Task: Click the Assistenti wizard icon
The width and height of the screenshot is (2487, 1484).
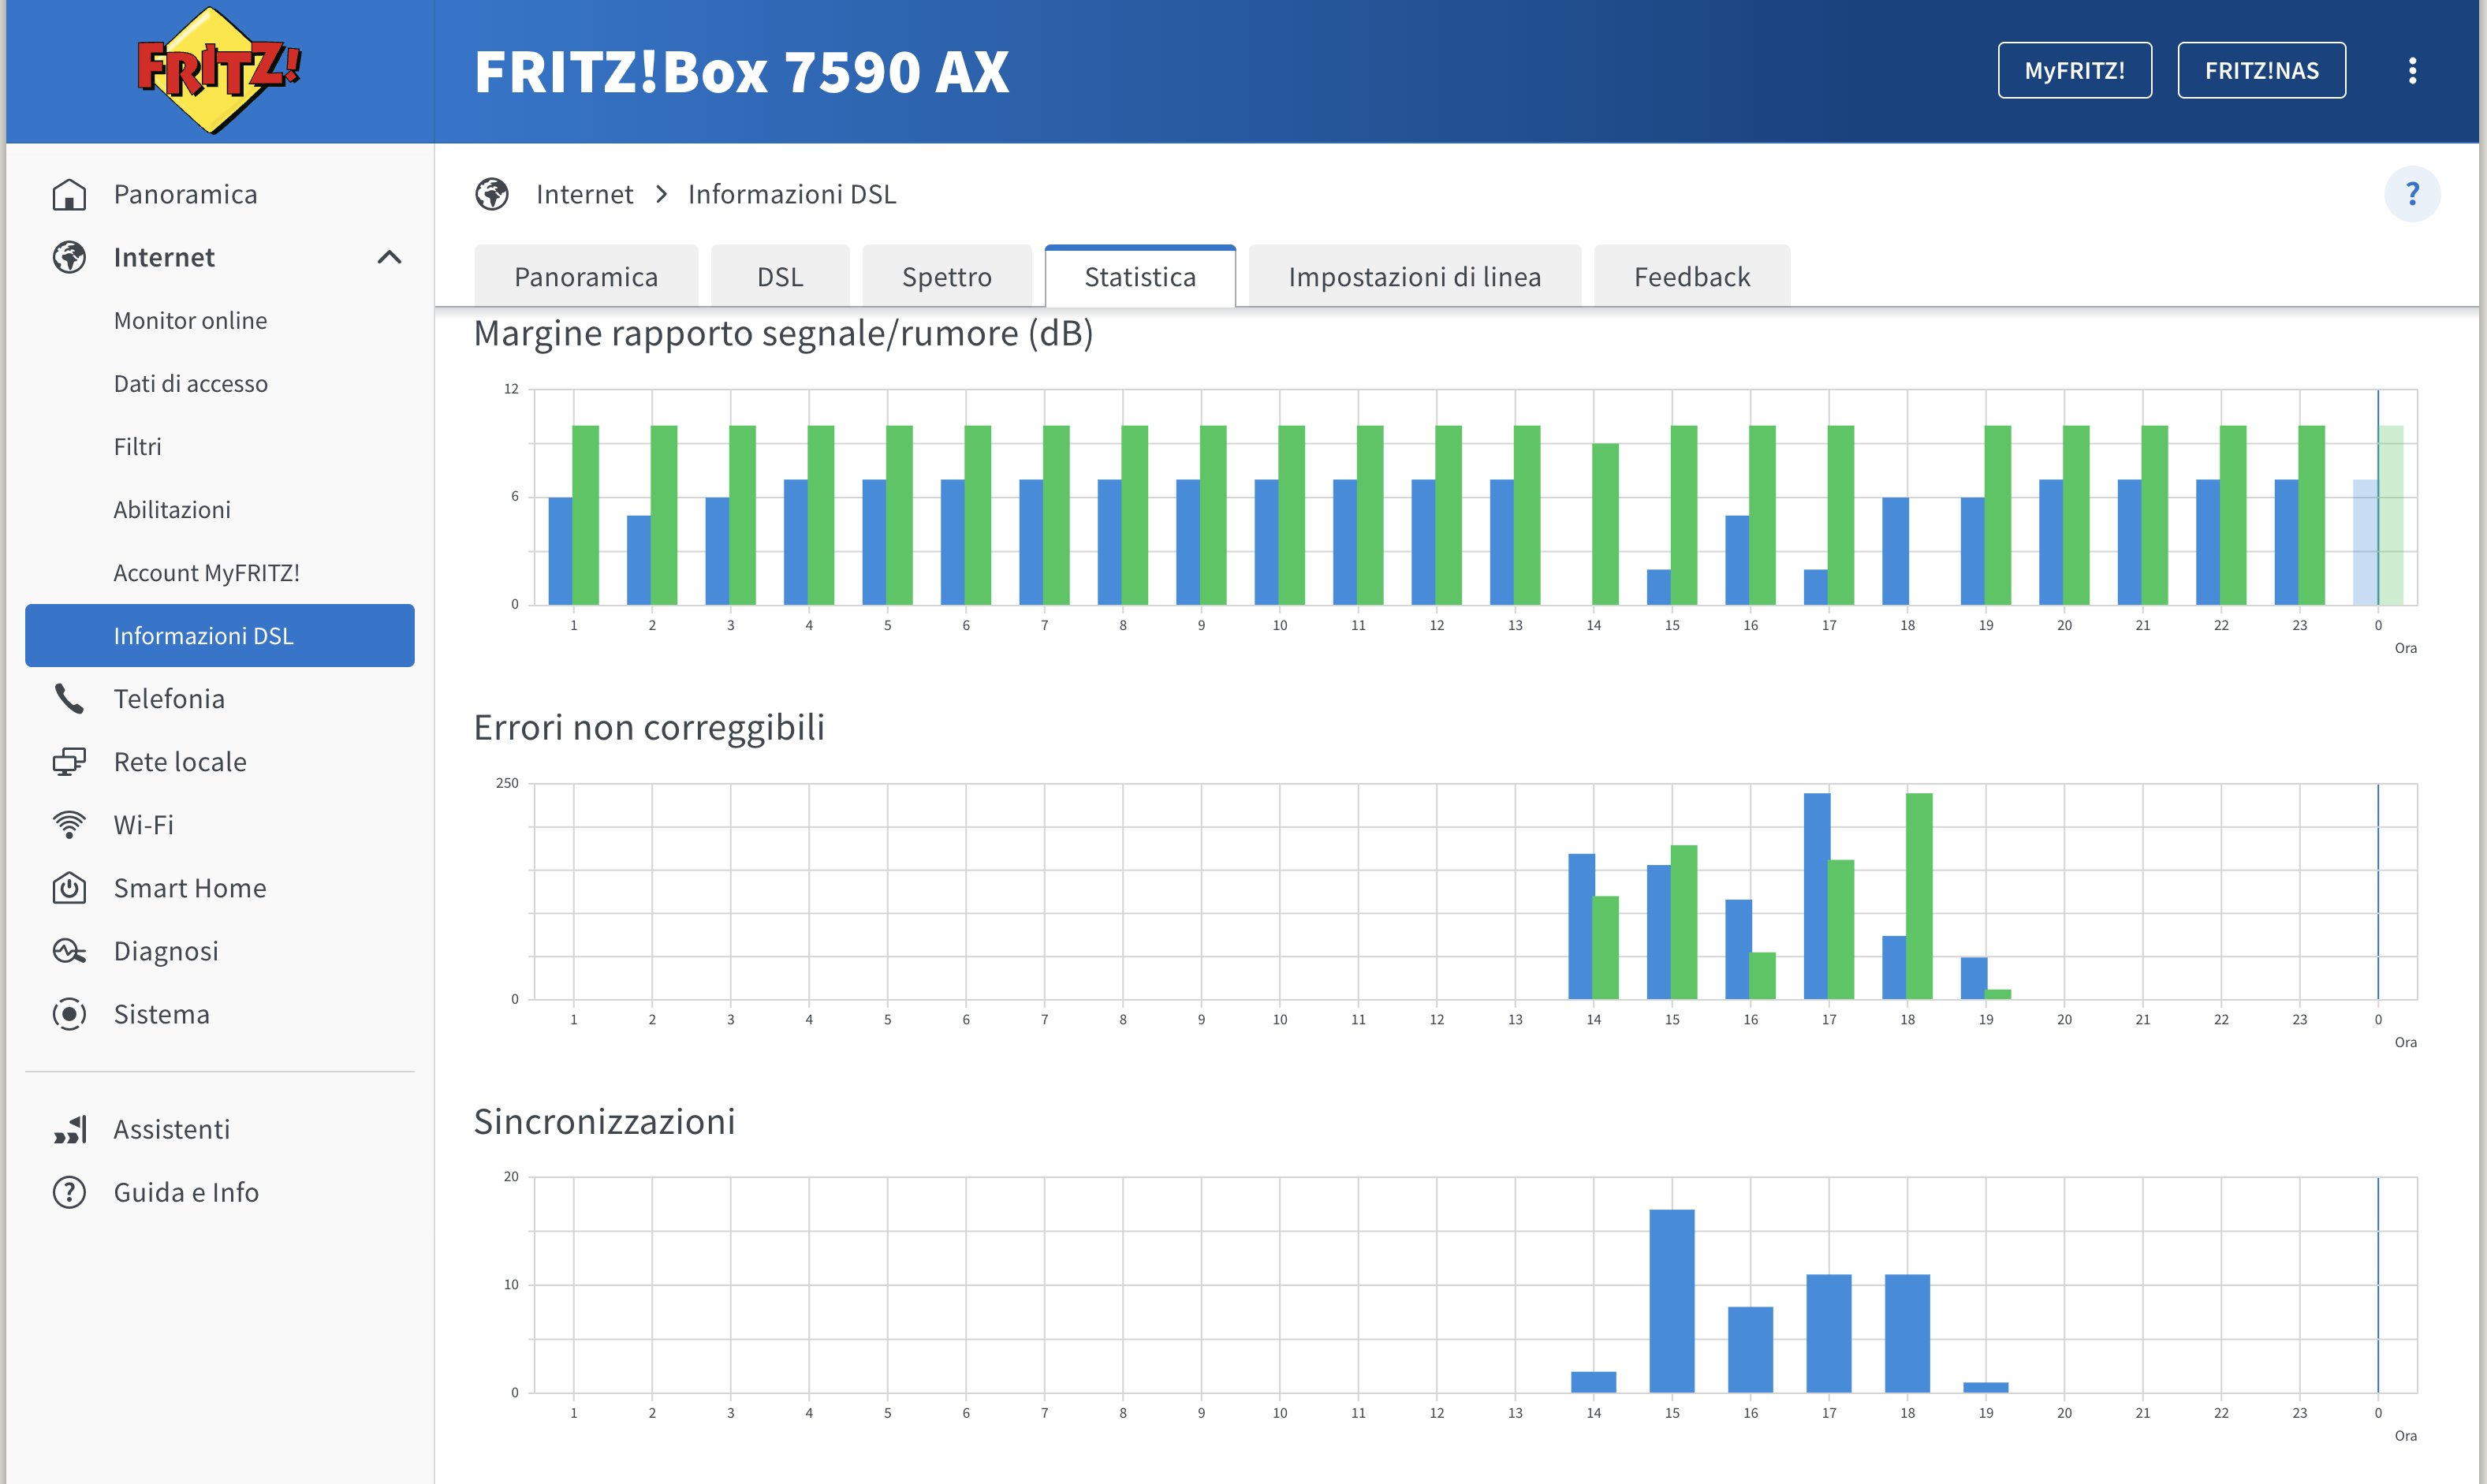Action: [70, 1129]
